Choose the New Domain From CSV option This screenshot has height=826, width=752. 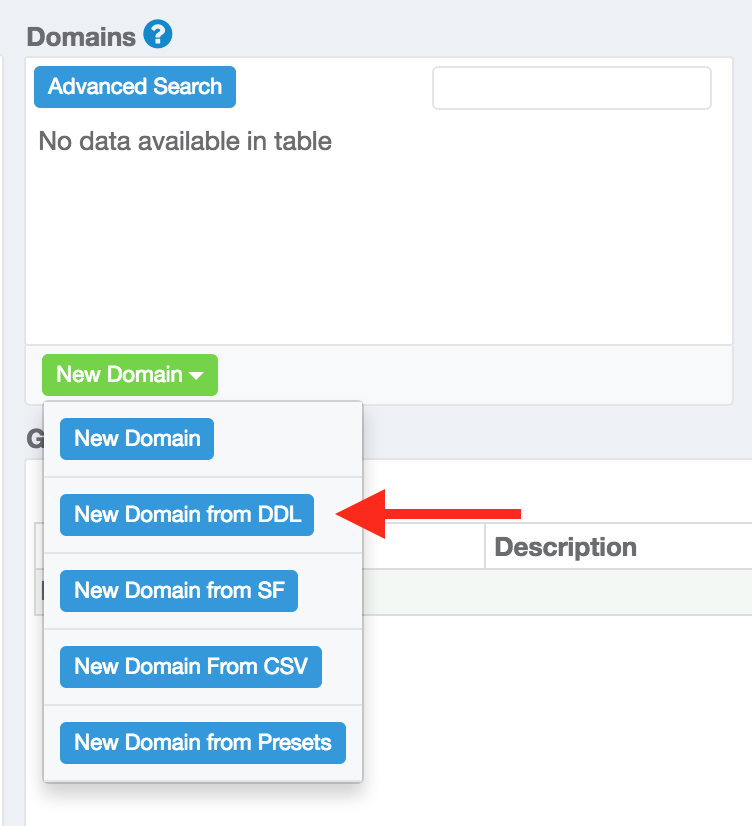click(x=190, y=667)
